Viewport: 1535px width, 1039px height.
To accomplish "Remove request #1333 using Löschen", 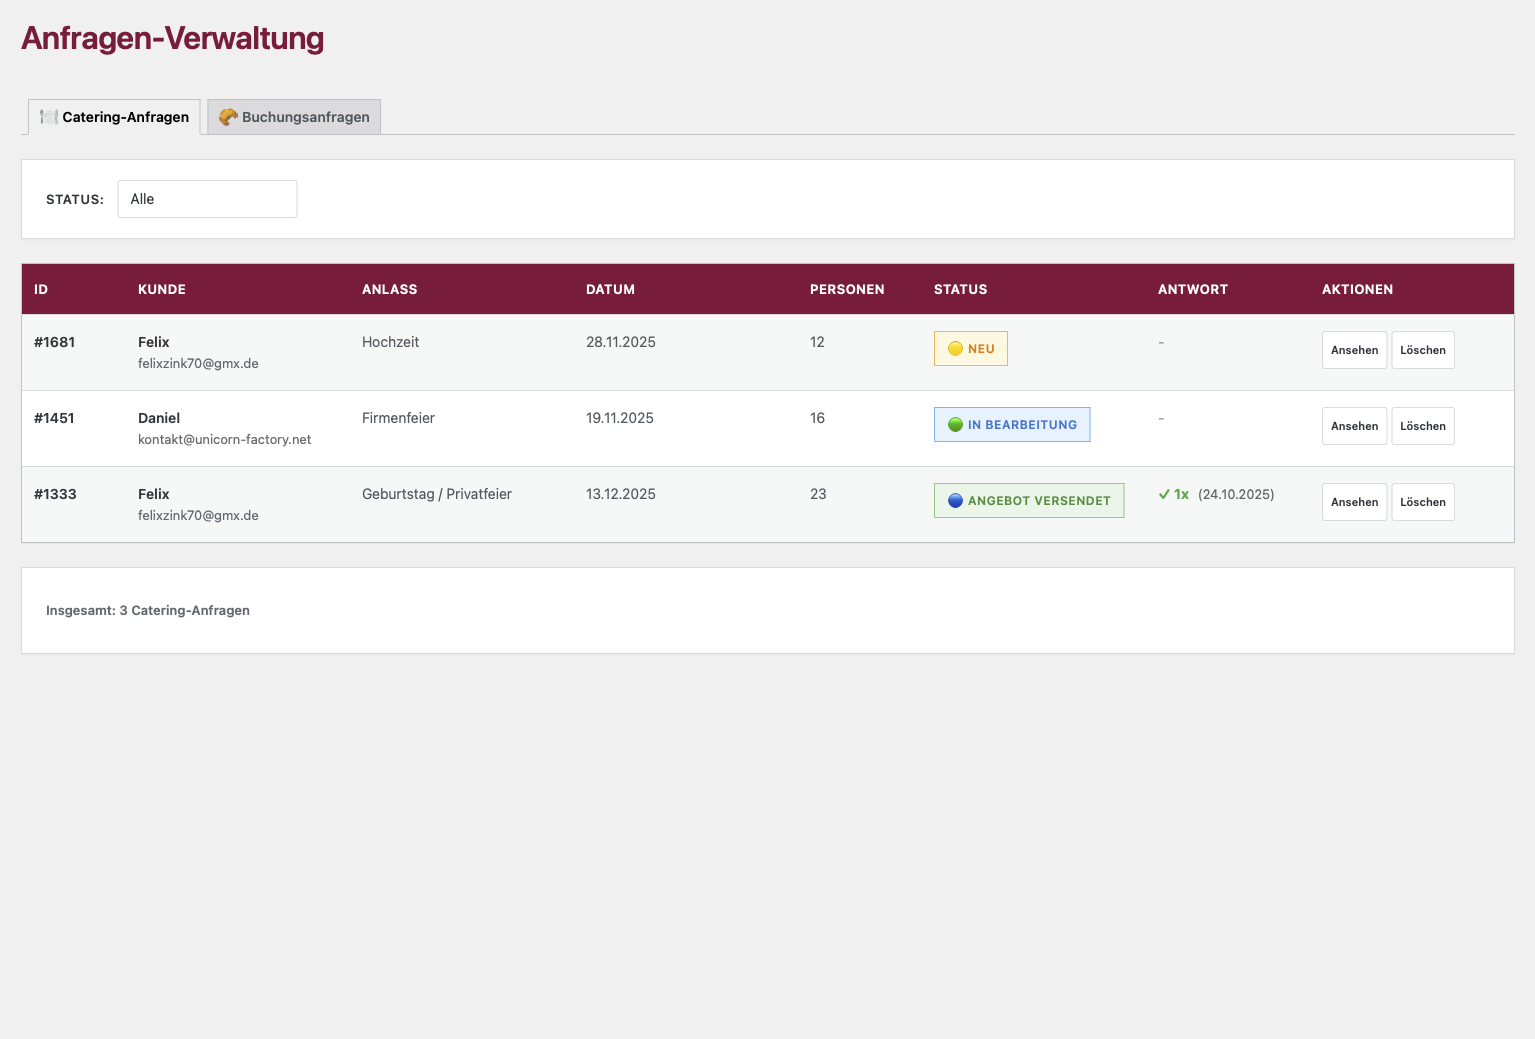I will pos(1422,502).
